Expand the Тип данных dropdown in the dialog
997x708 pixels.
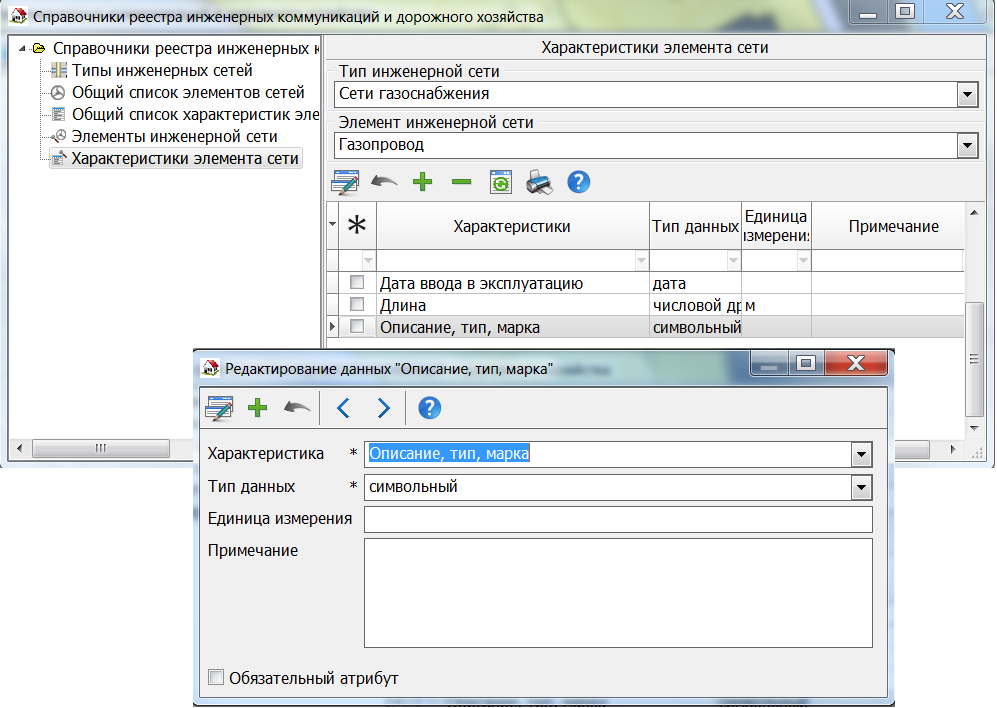[x=861, y=488]
